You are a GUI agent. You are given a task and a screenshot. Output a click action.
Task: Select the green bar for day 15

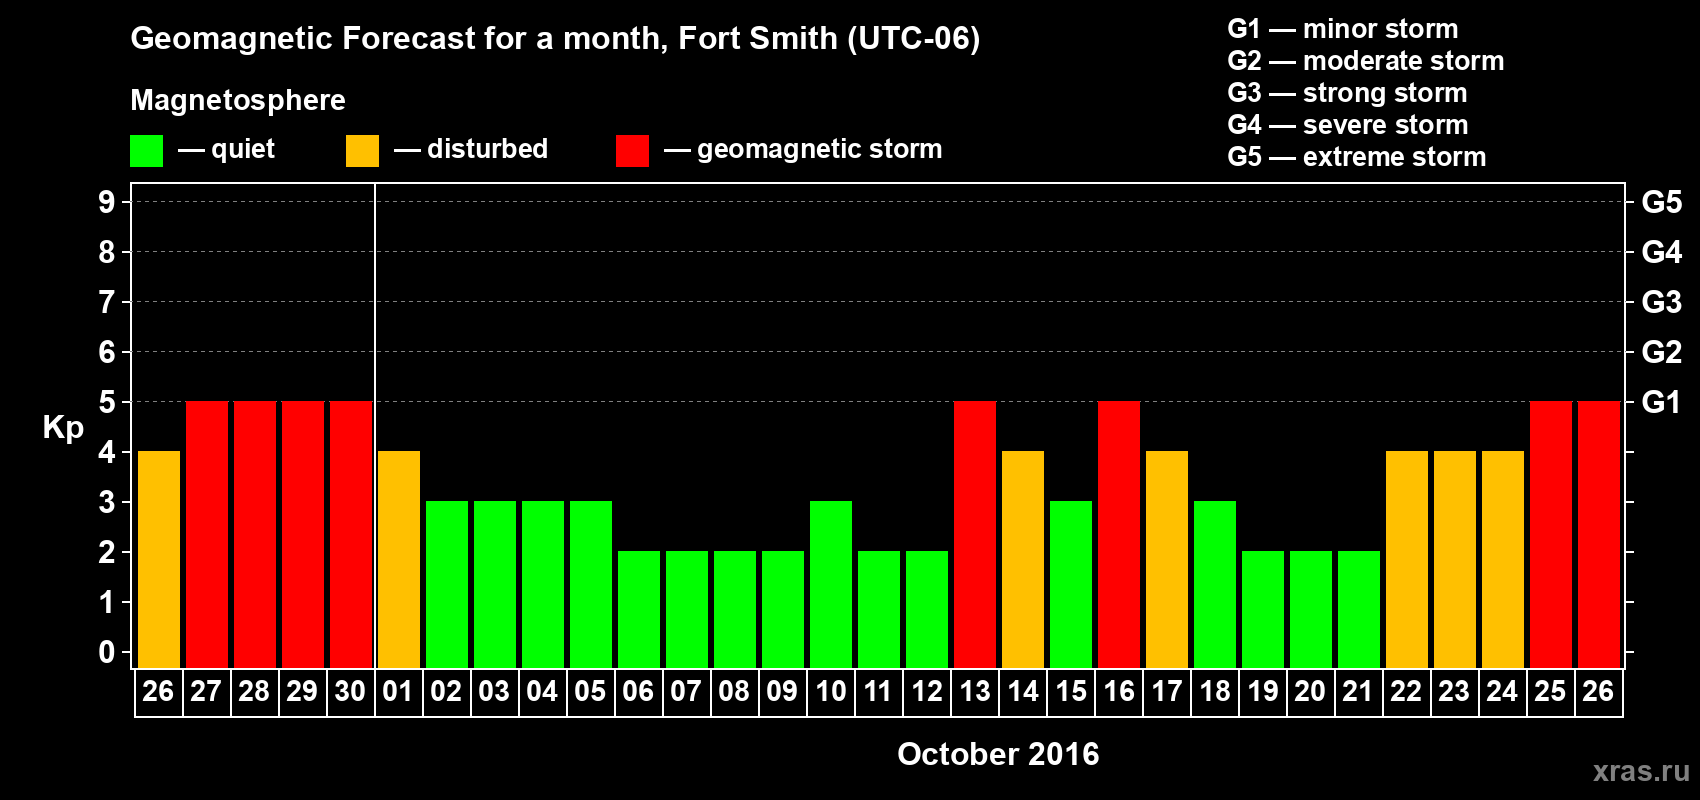point(1071,584)
